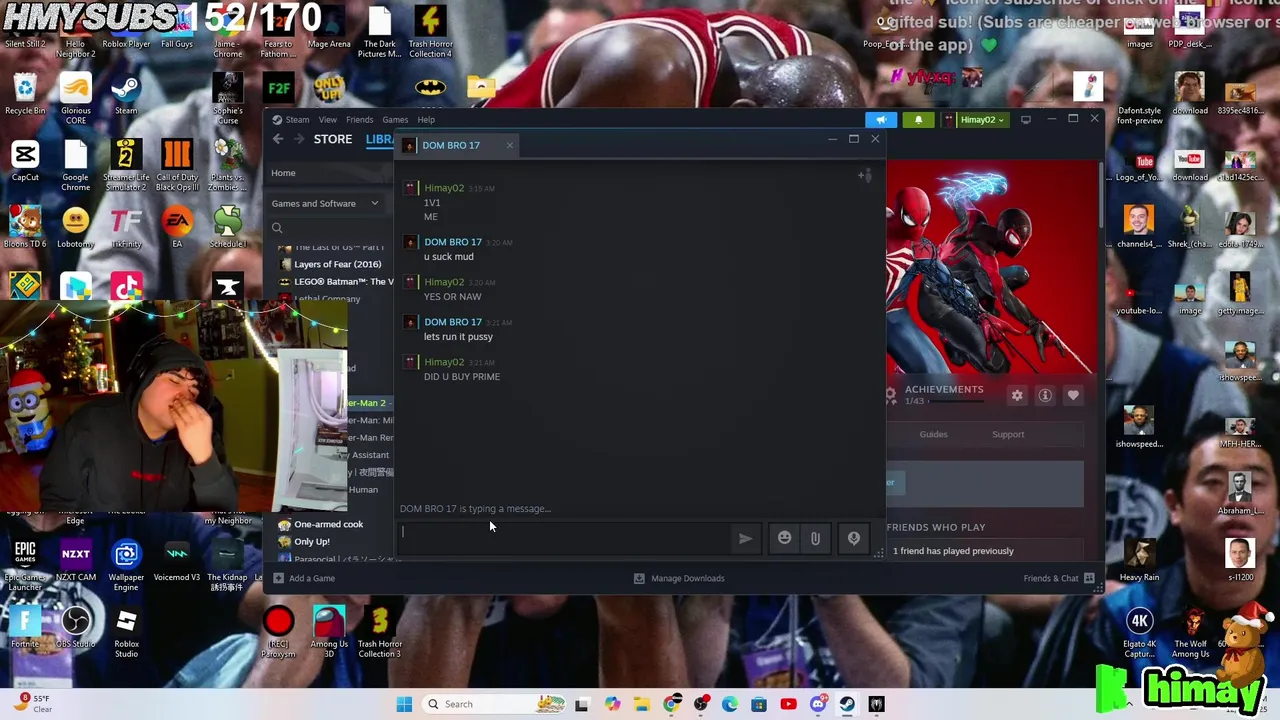Open the Epic Games Launcher desktop icon
The height and width of the screenshot is (720, 1280).
pyautogui.click(x=25, y=565)
